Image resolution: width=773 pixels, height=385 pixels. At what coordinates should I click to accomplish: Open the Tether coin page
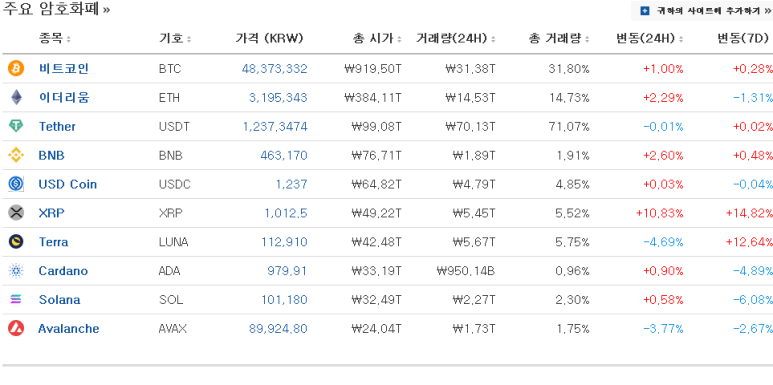tap(57, 126)
